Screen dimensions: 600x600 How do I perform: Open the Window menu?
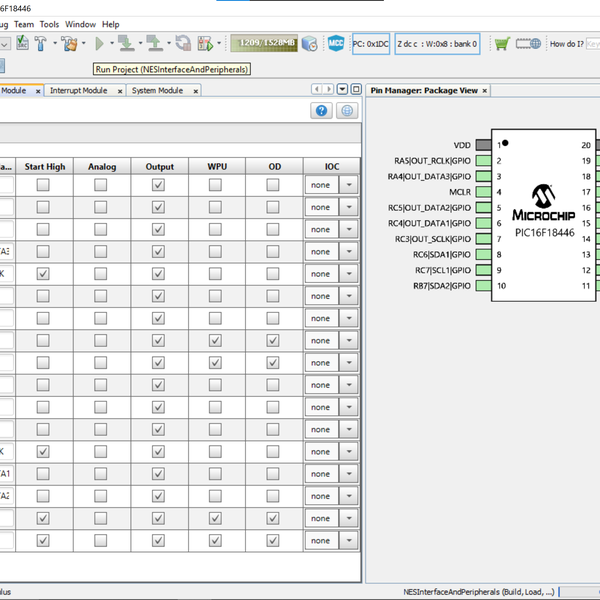tap(81, 24)
